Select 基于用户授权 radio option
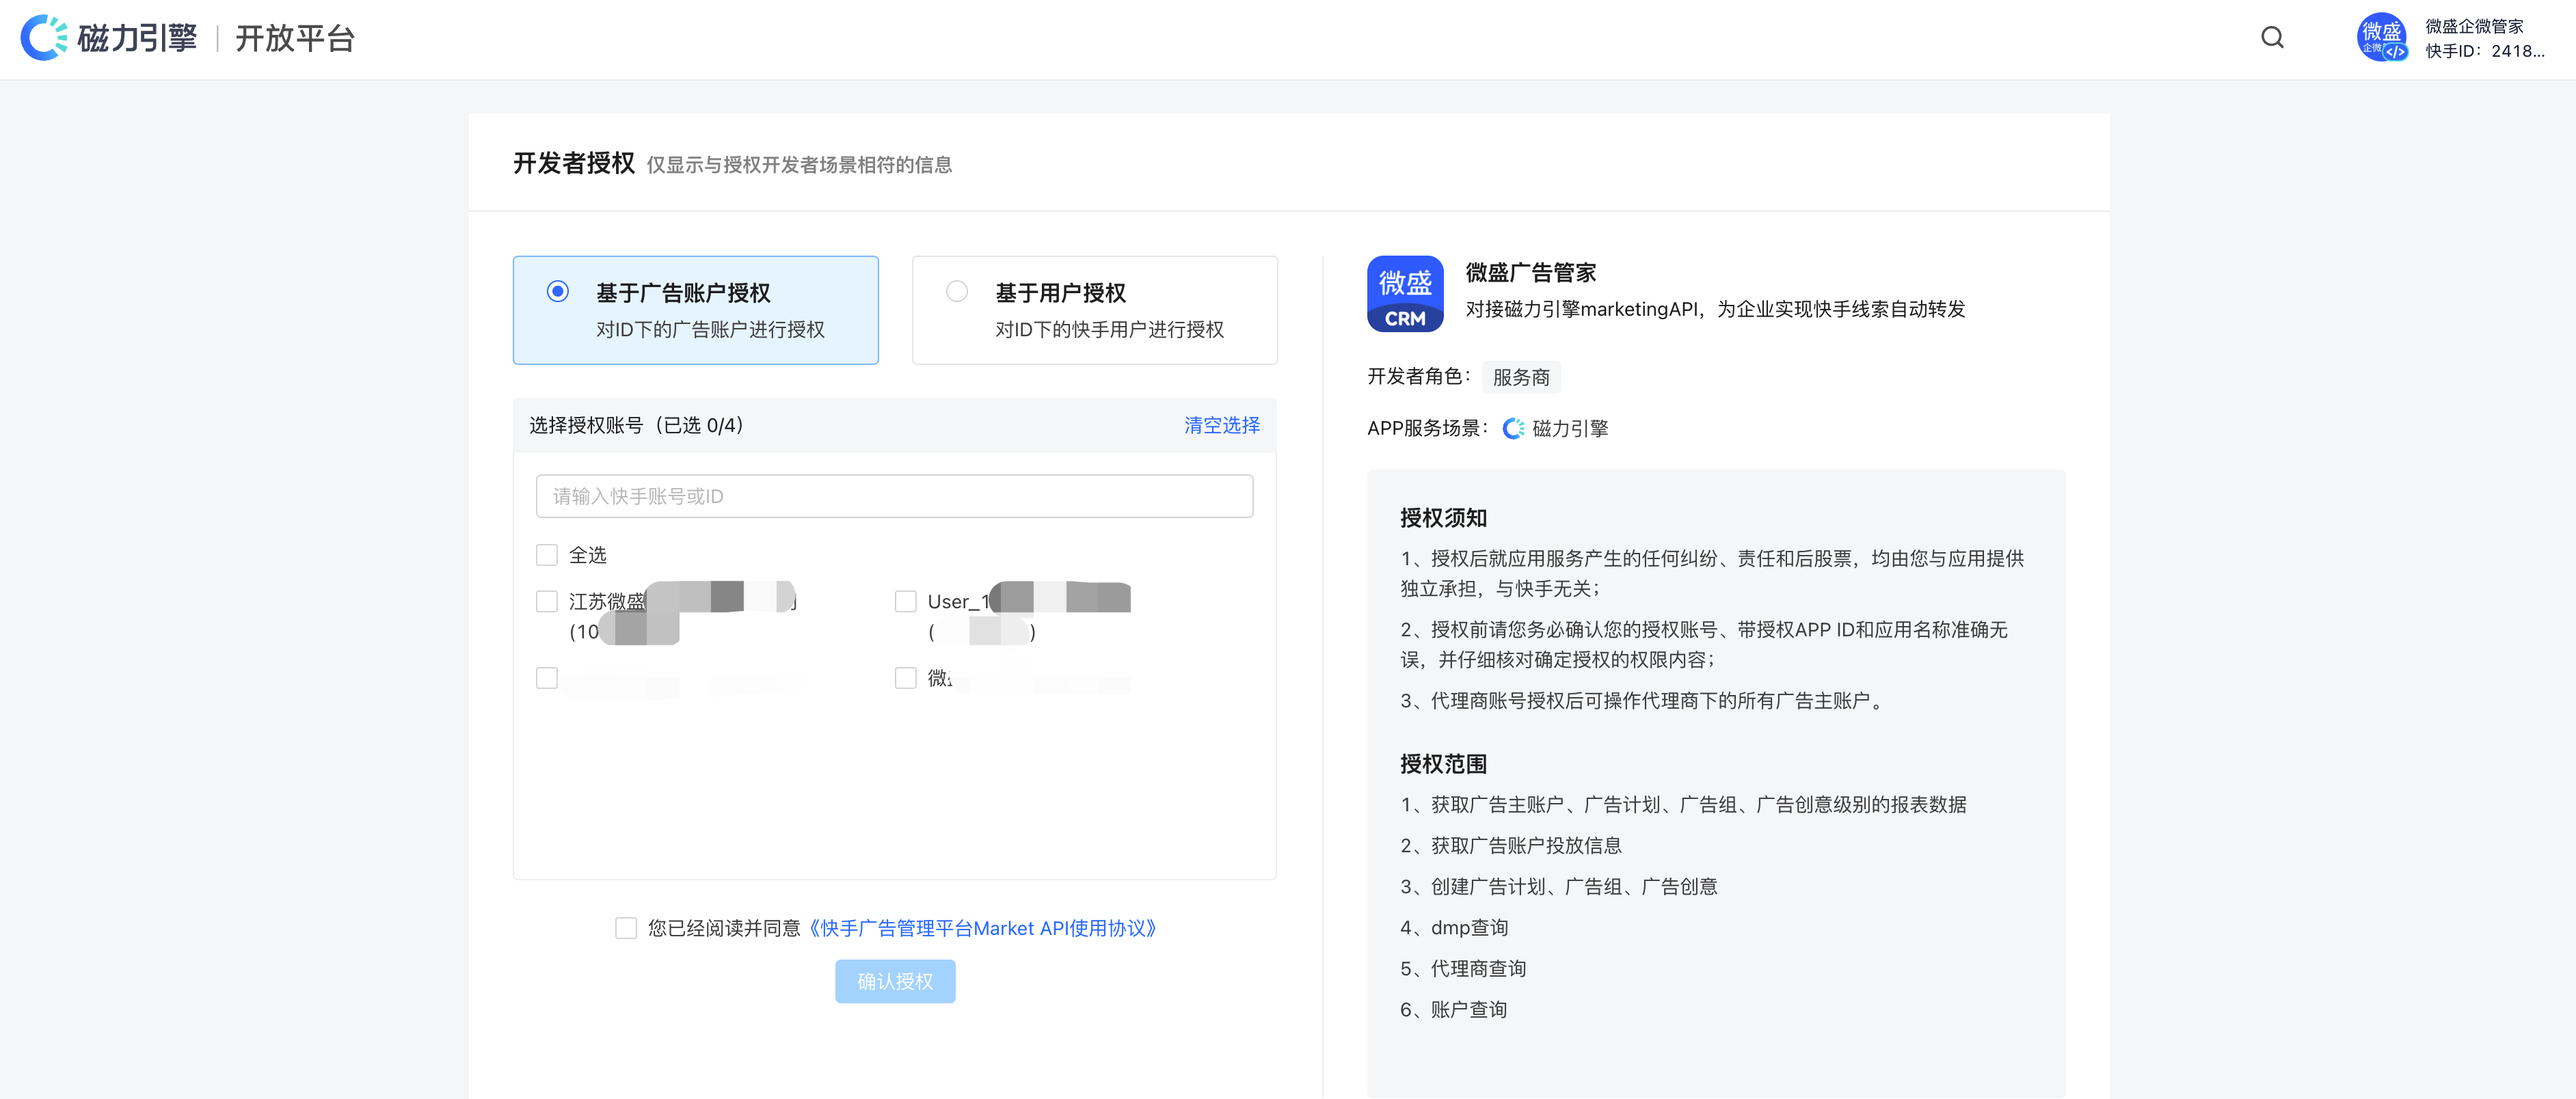Image resolution: width=2576 pixels, height=1099 pixels. pos(957,291)
